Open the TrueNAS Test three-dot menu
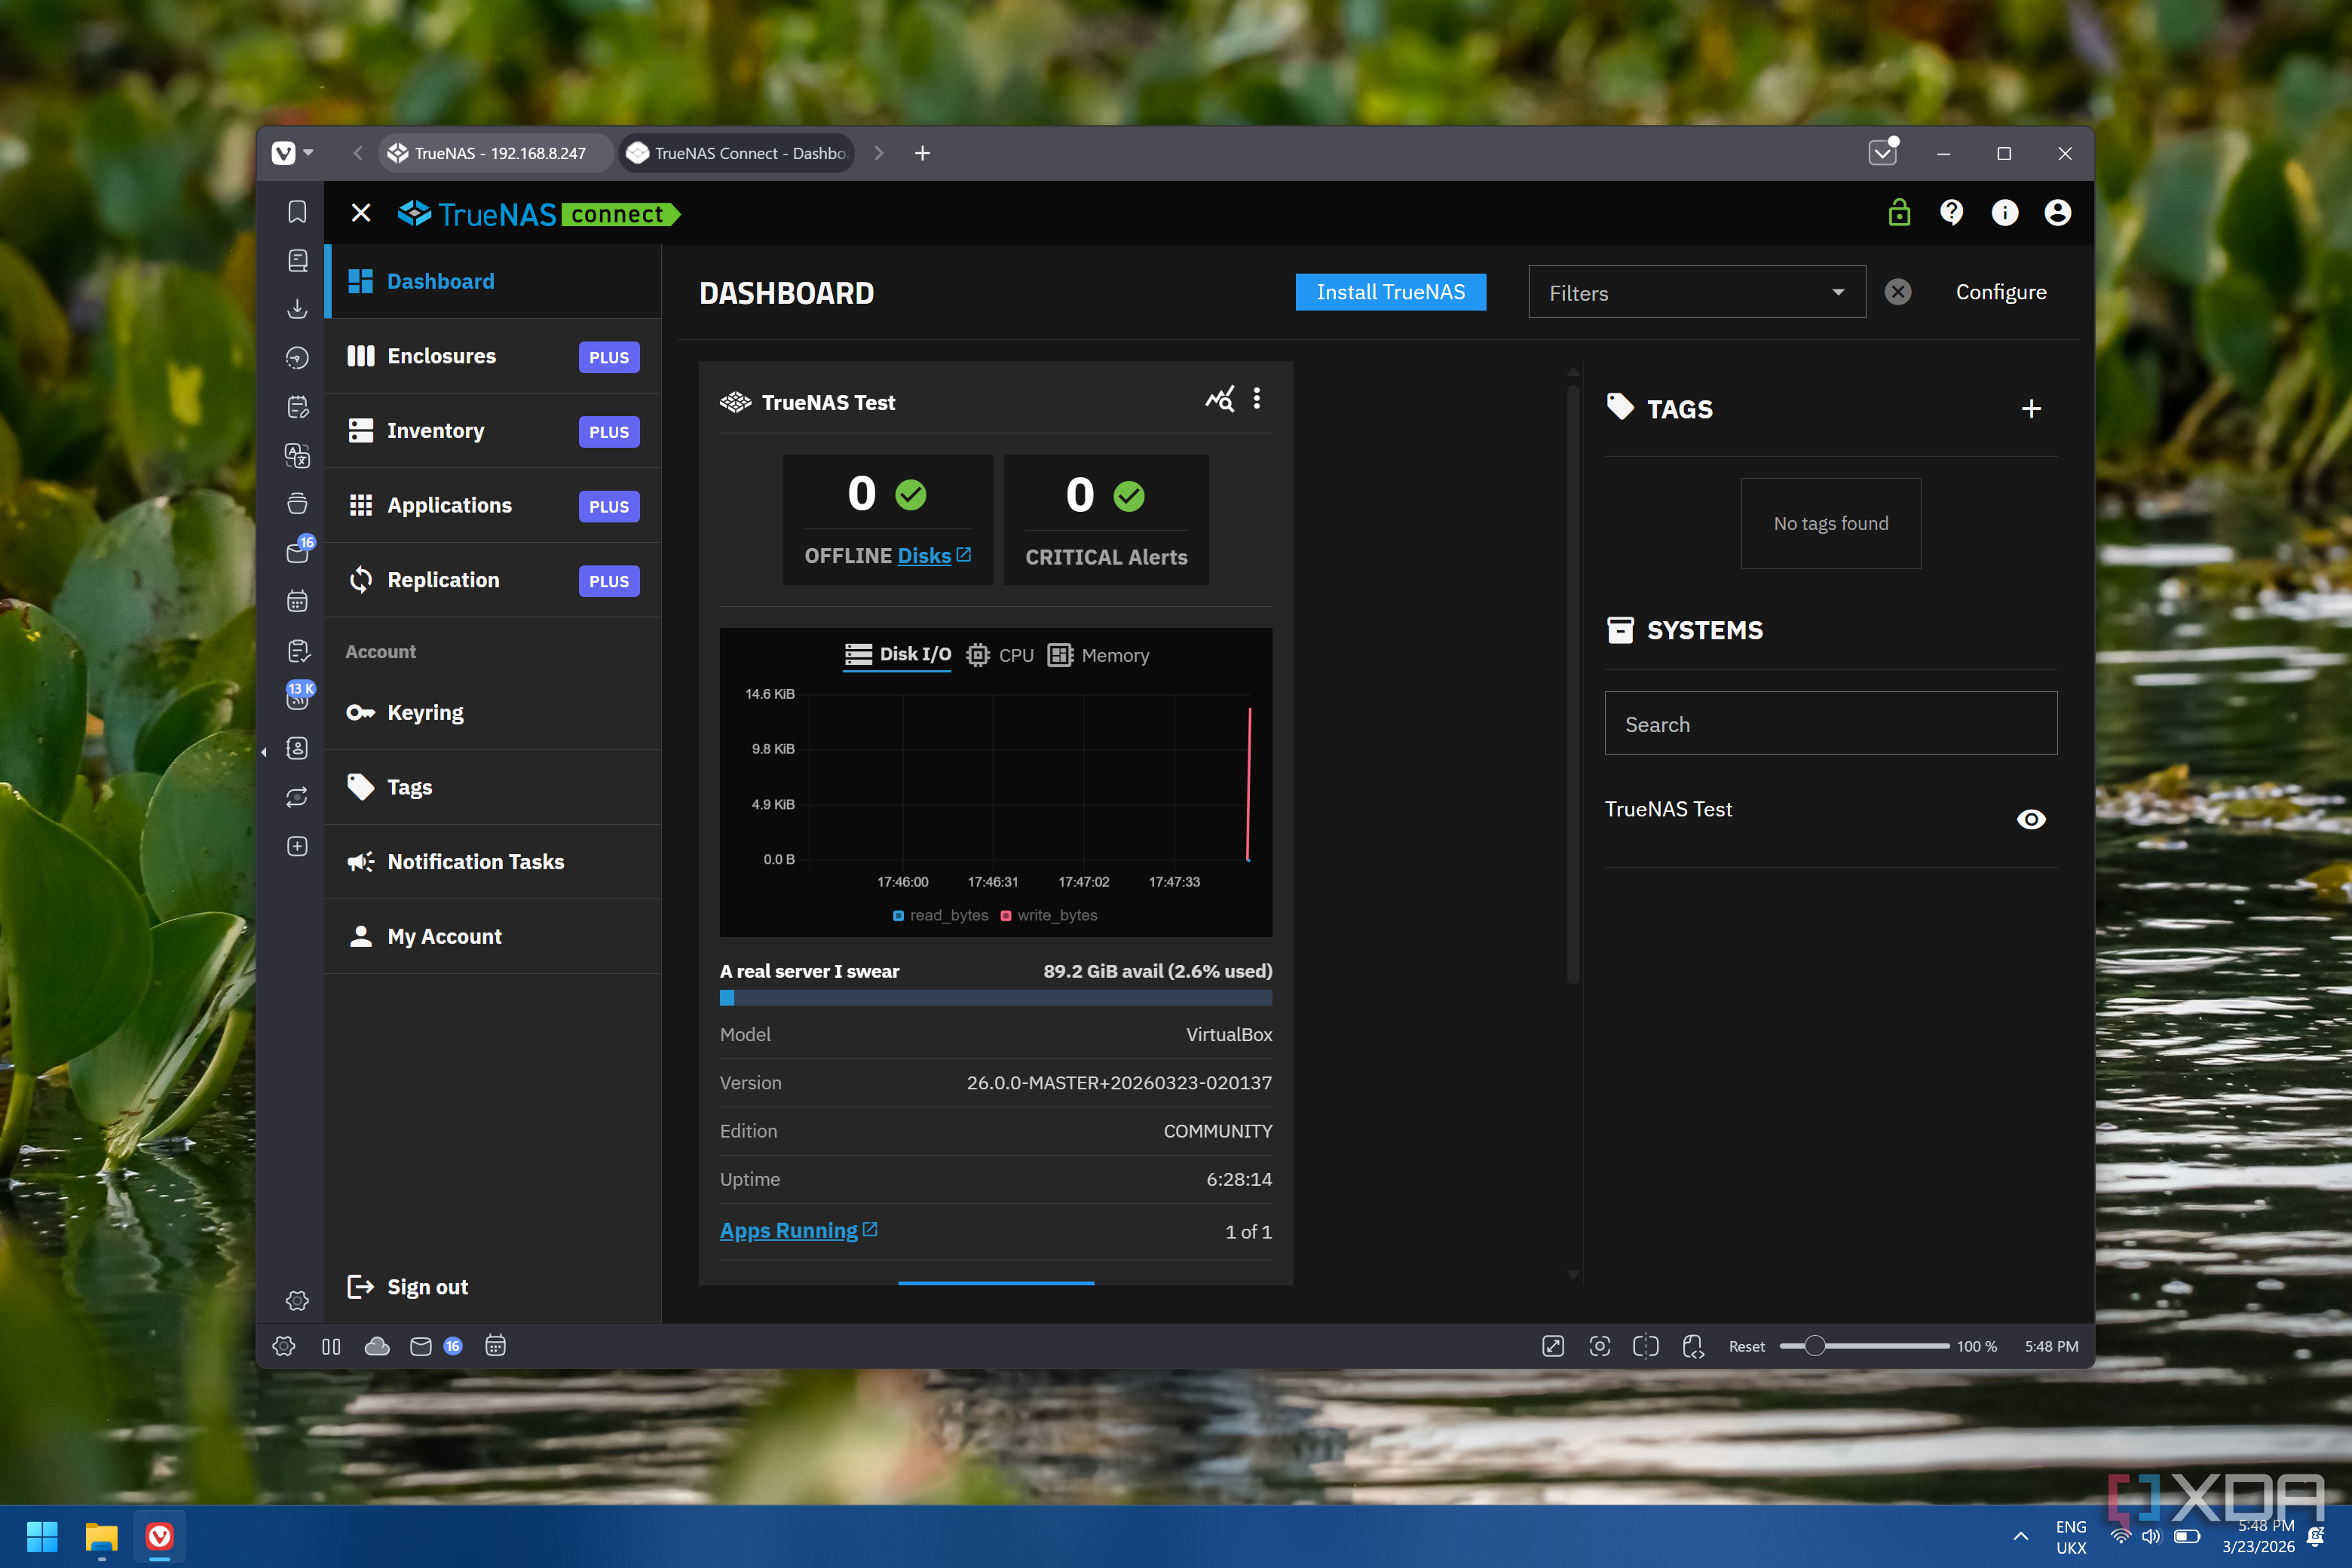Viewport: 2352px width, 1568px height. [1257, 399]
